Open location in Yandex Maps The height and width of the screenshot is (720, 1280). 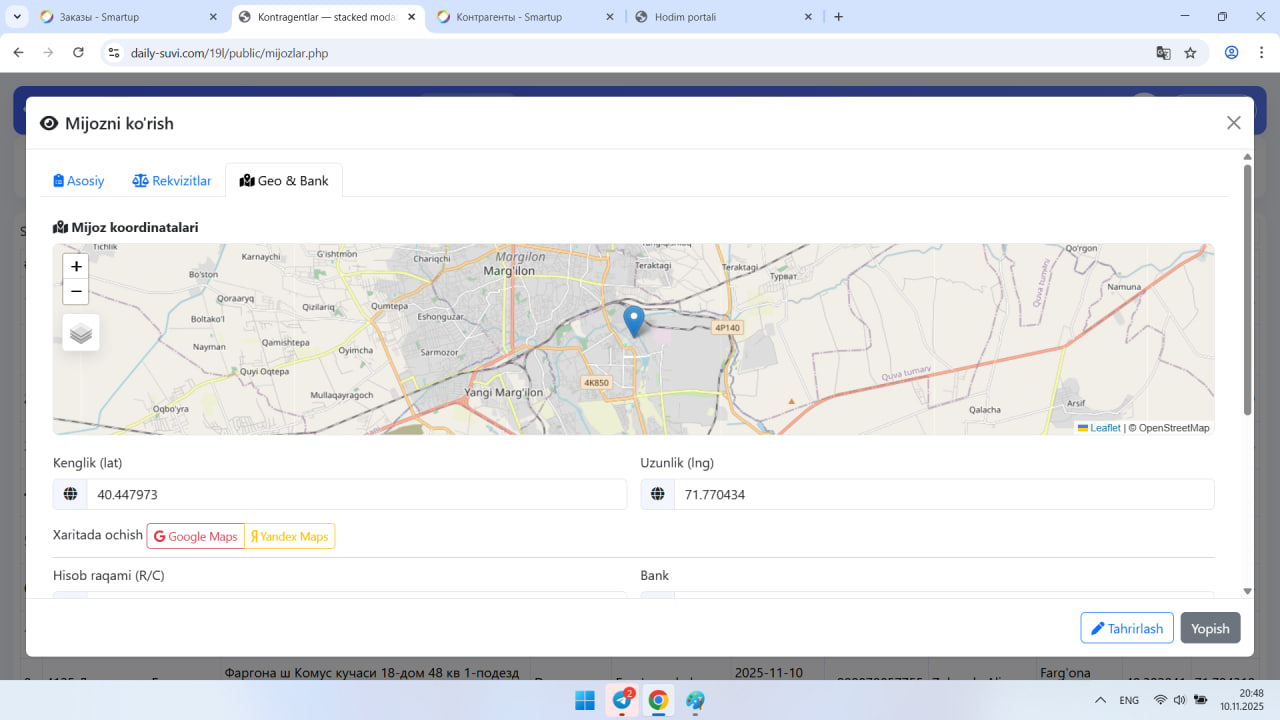pos(290,537)
